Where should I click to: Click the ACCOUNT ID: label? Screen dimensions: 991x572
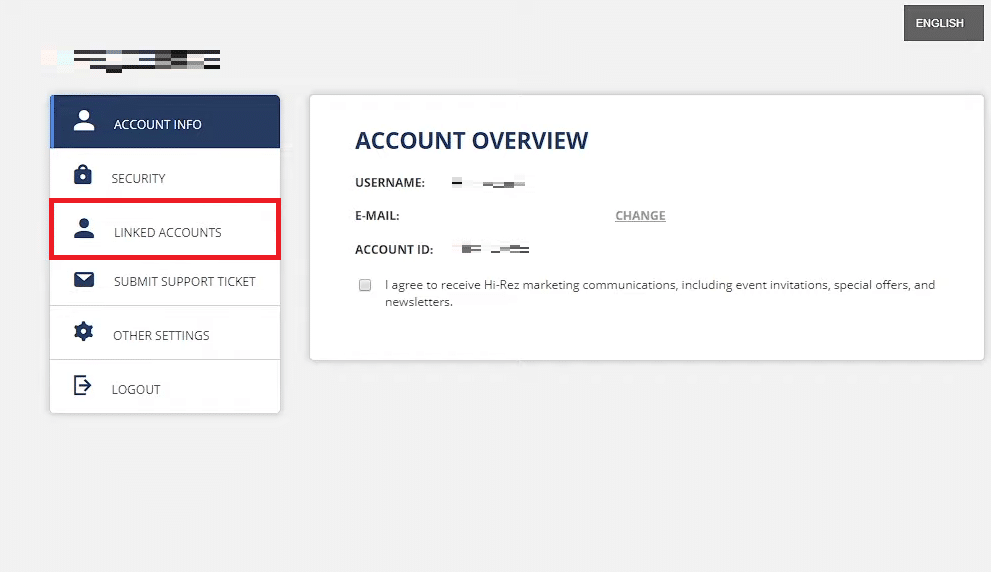point(394,250)
